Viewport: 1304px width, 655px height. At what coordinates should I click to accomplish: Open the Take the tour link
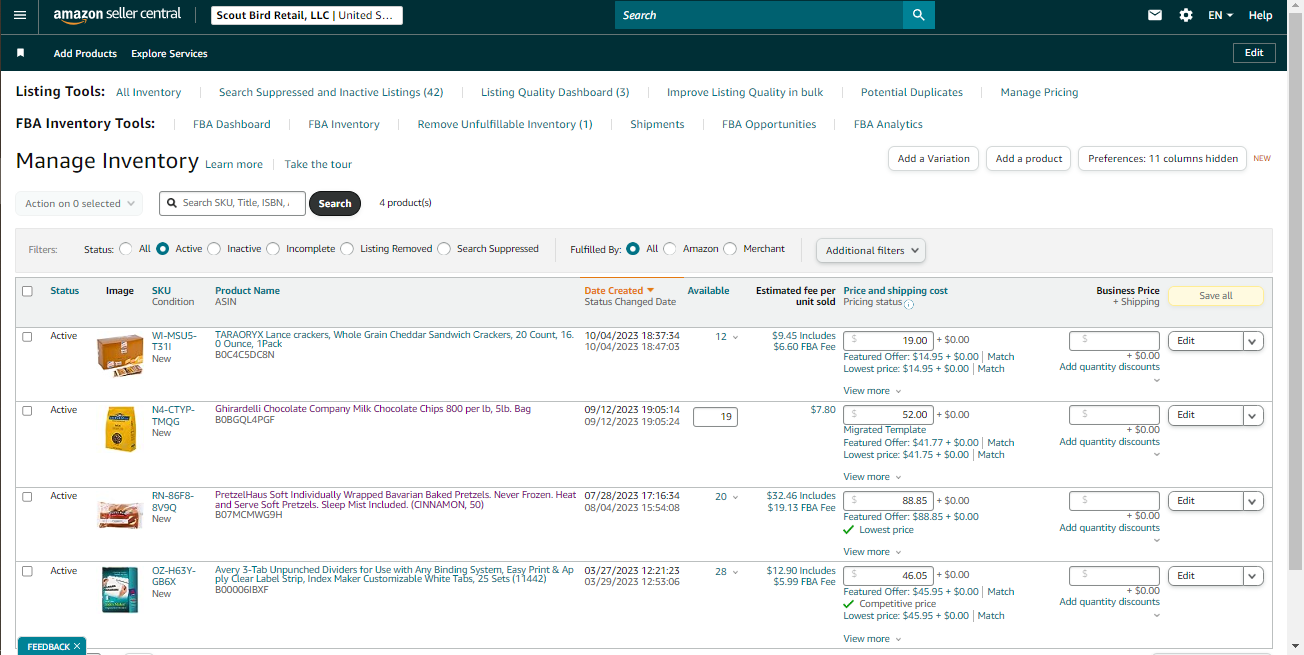click(318, 164)
